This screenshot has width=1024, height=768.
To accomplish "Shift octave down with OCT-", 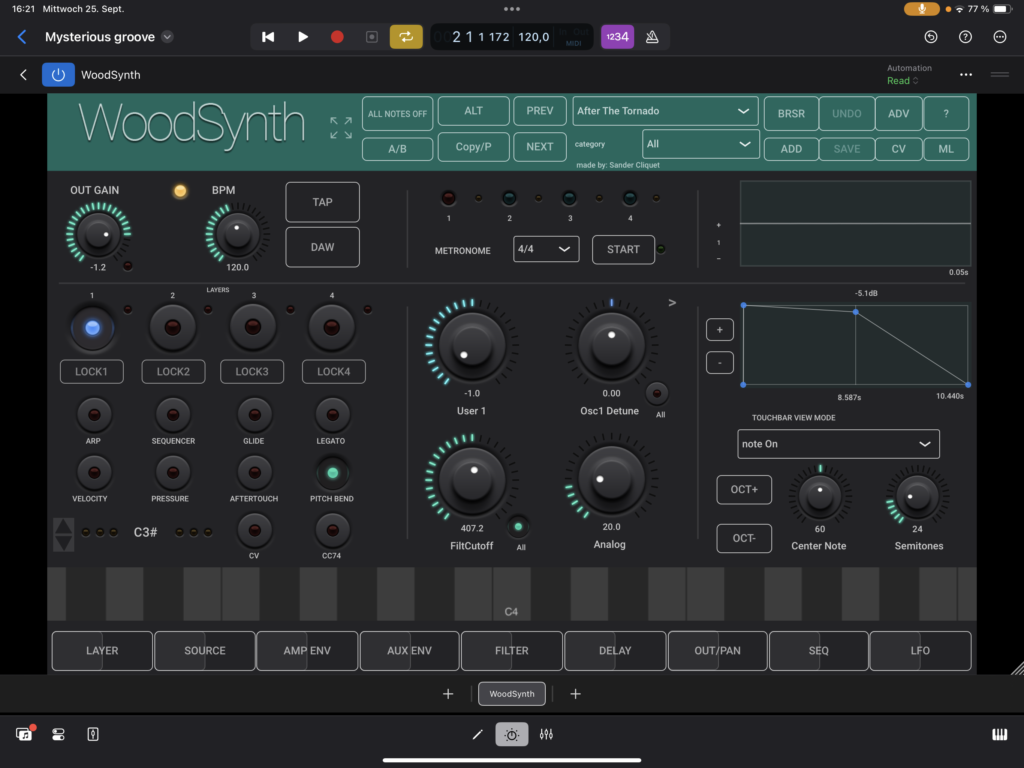I will click(x=744, y=538).
